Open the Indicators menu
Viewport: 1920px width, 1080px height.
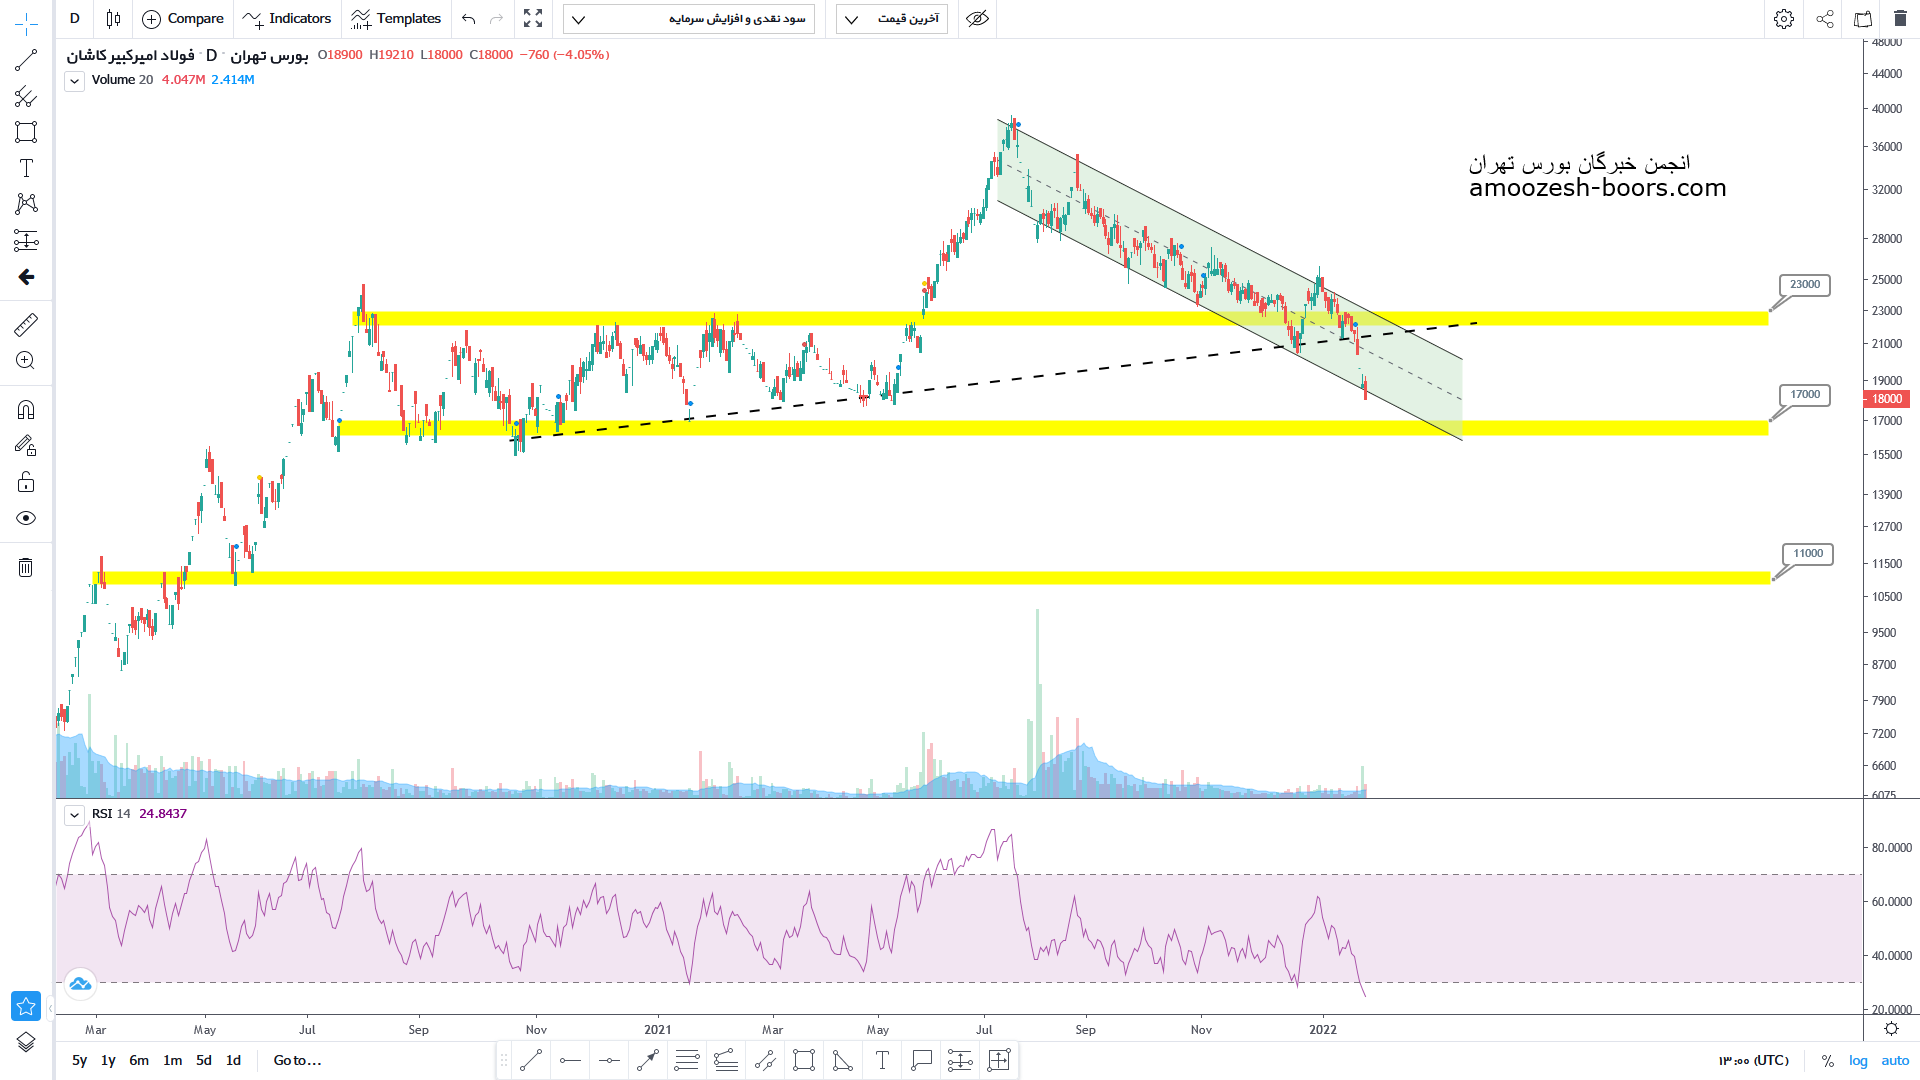click(288, 19)
